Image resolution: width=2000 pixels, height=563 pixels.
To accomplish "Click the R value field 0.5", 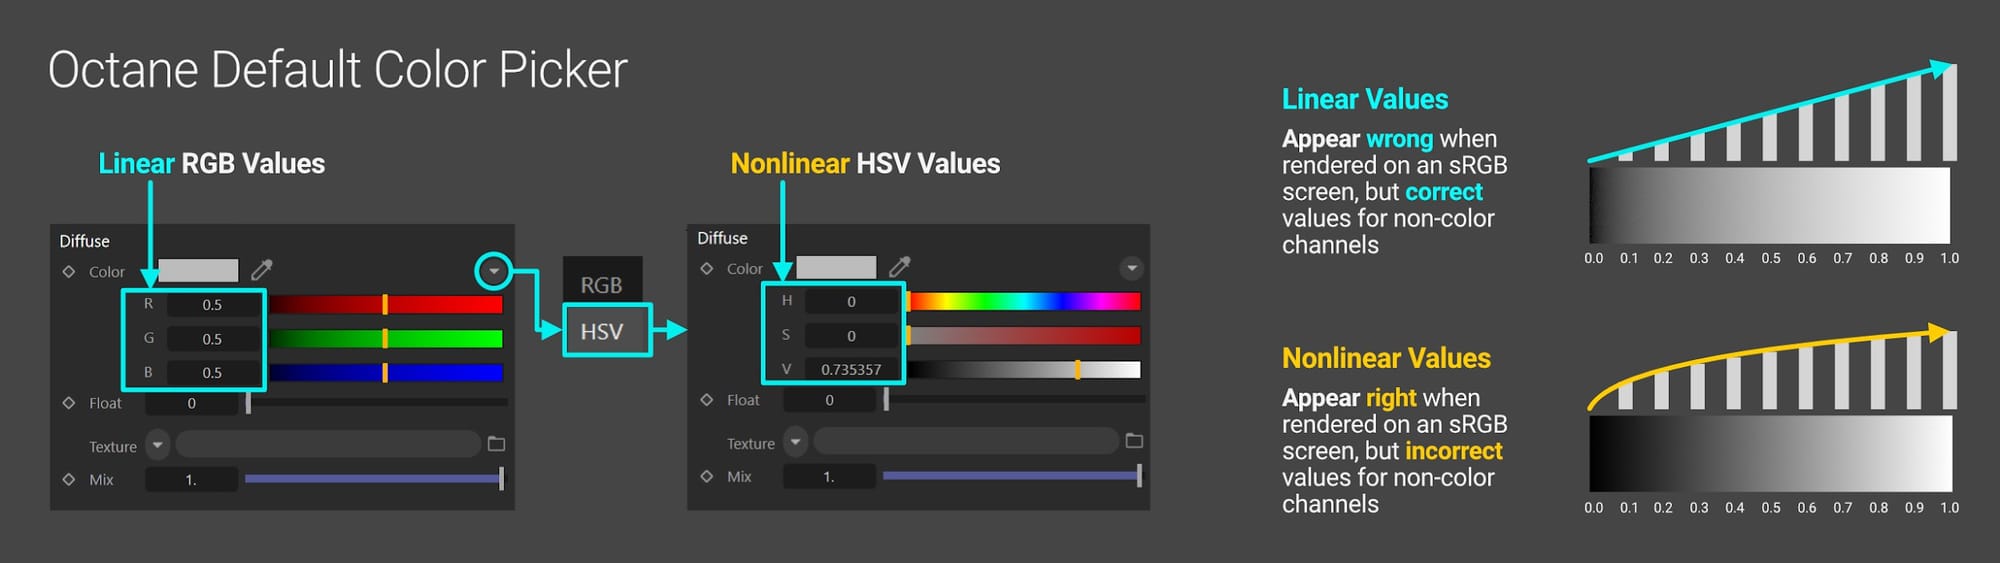I will click(213, 305).
